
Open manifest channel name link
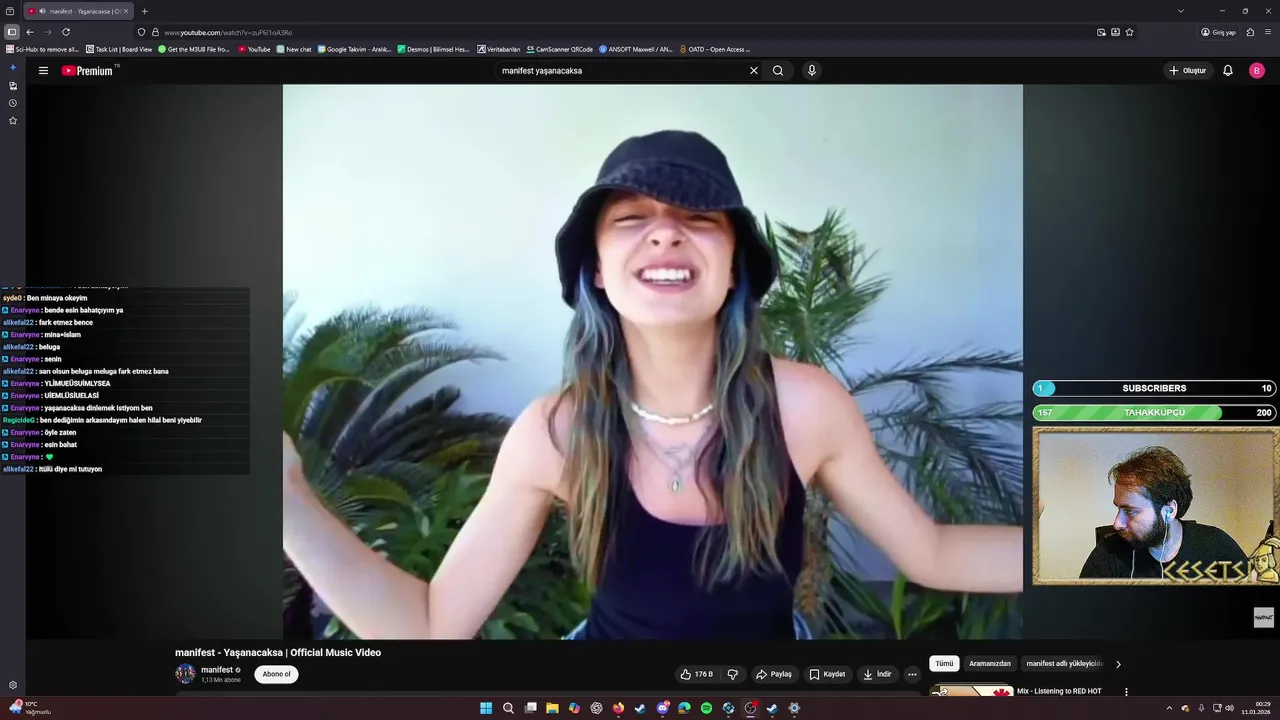click(217, 670)
